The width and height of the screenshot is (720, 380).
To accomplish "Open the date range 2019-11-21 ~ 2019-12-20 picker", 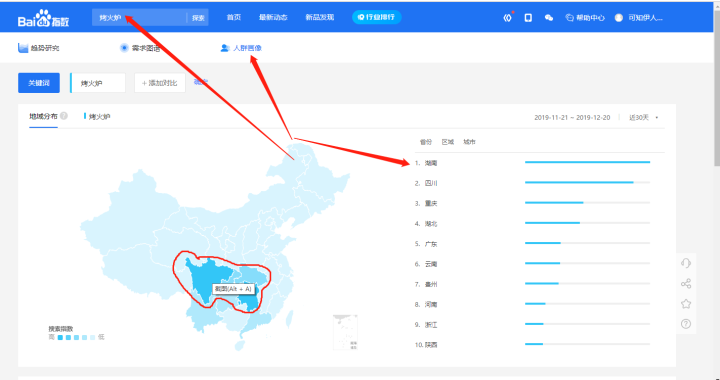I will coord(572,118).
